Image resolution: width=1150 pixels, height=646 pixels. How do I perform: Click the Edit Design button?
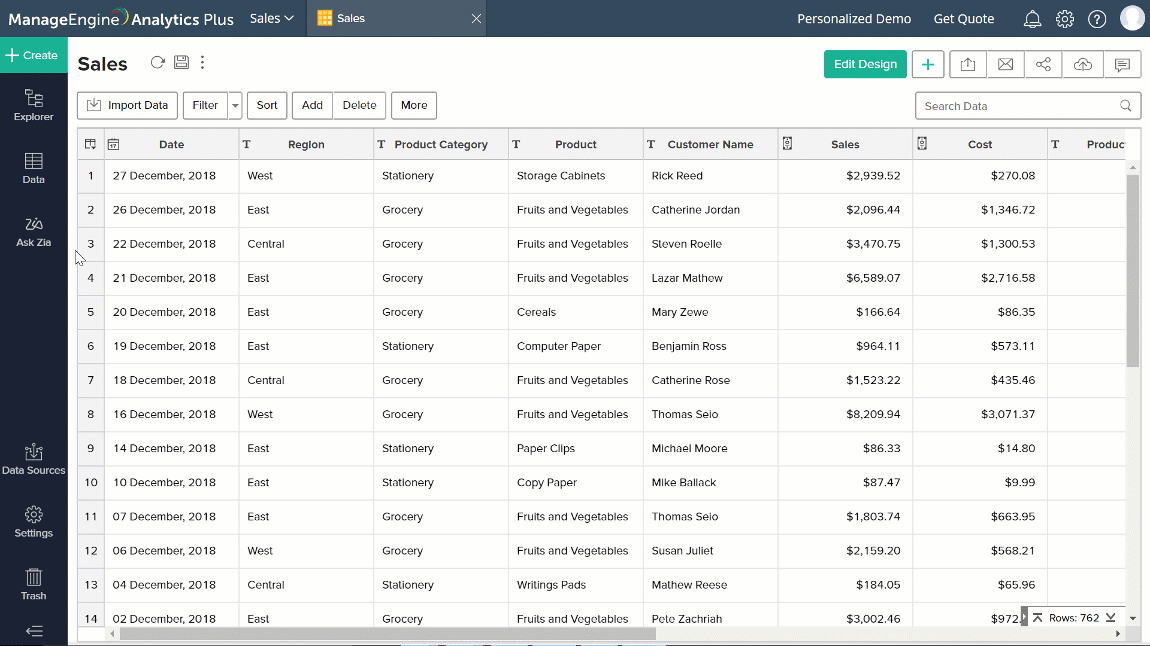(865, 64)
